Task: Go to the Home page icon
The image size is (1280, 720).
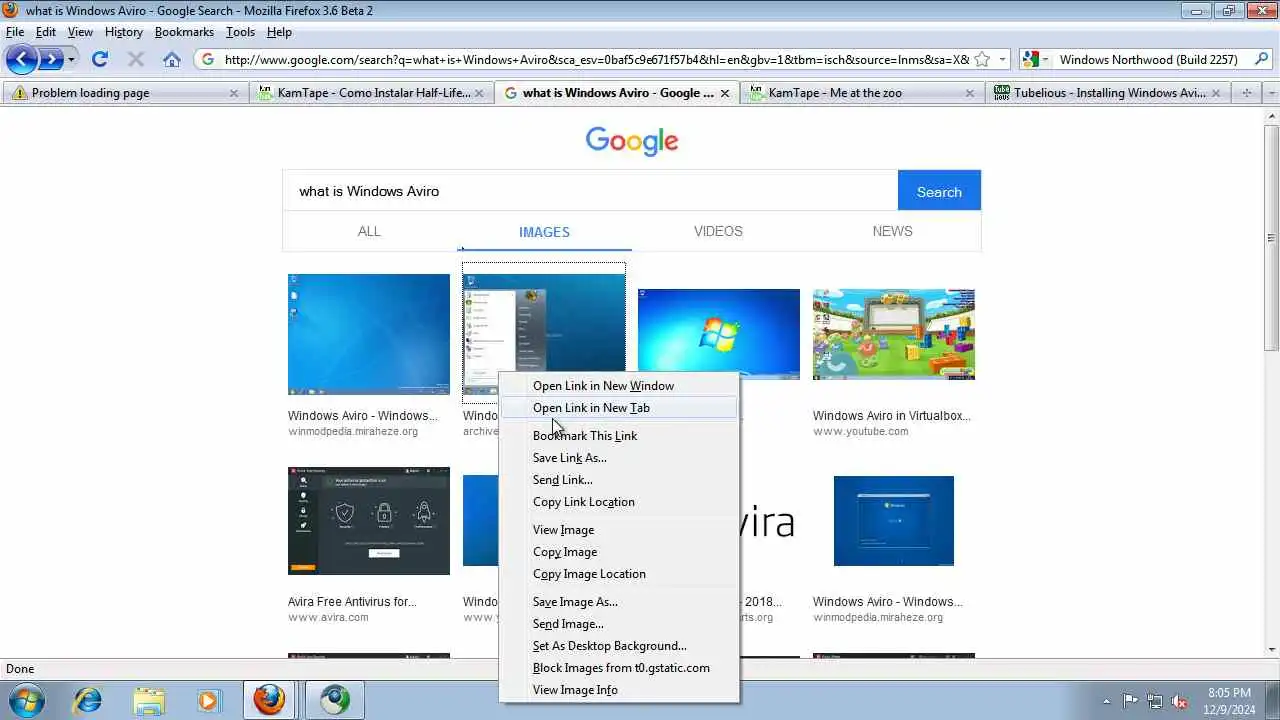Action: click(172, 59)
